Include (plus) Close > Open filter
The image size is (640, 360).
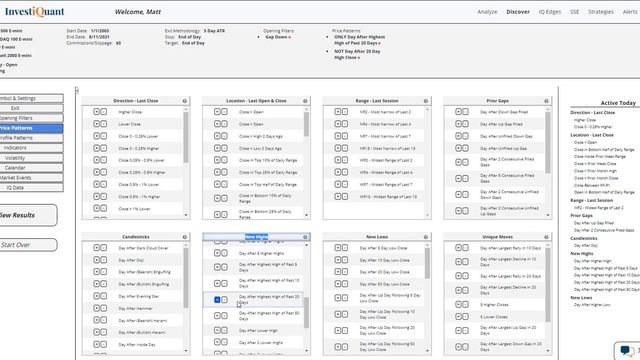(217, 111)
